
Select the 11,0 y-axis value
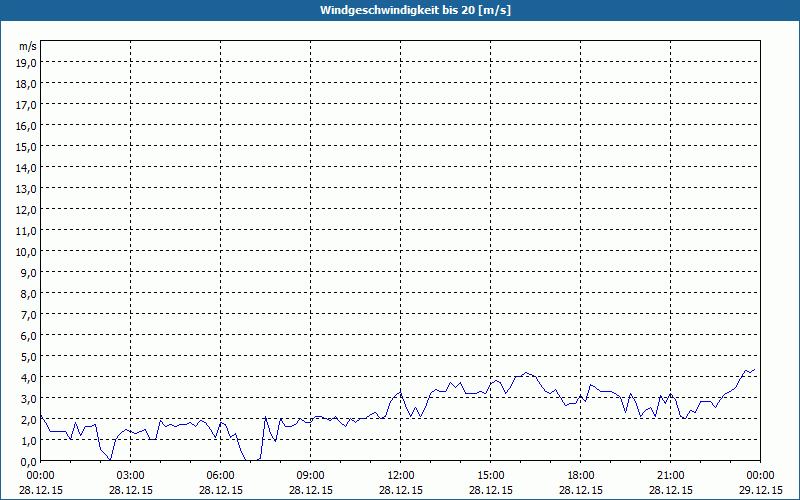28,231
